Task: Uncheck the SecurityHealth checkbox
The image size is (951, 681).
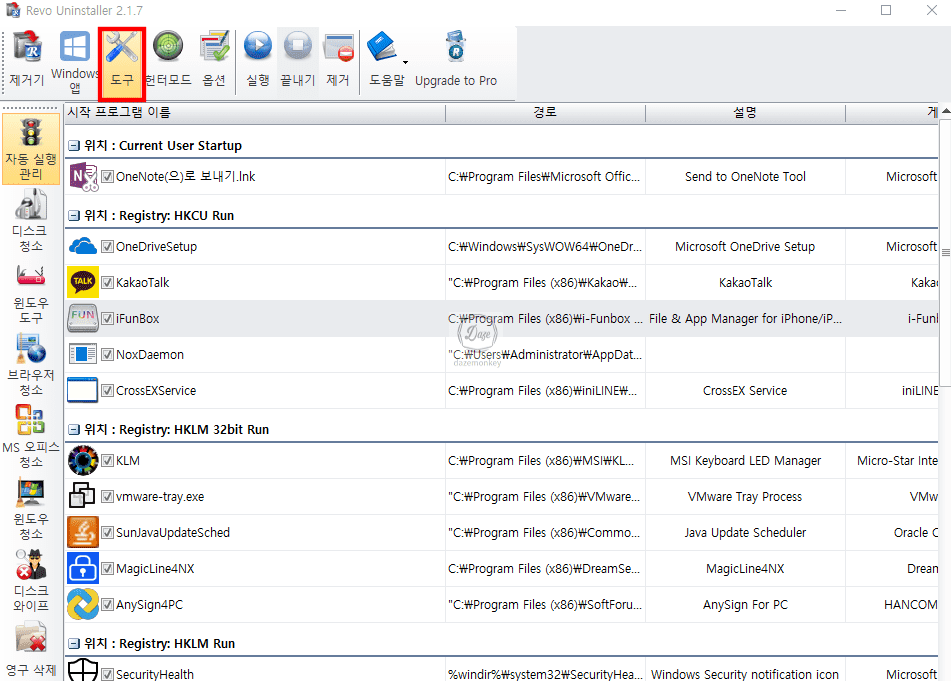Action: [x=107, y=674]
